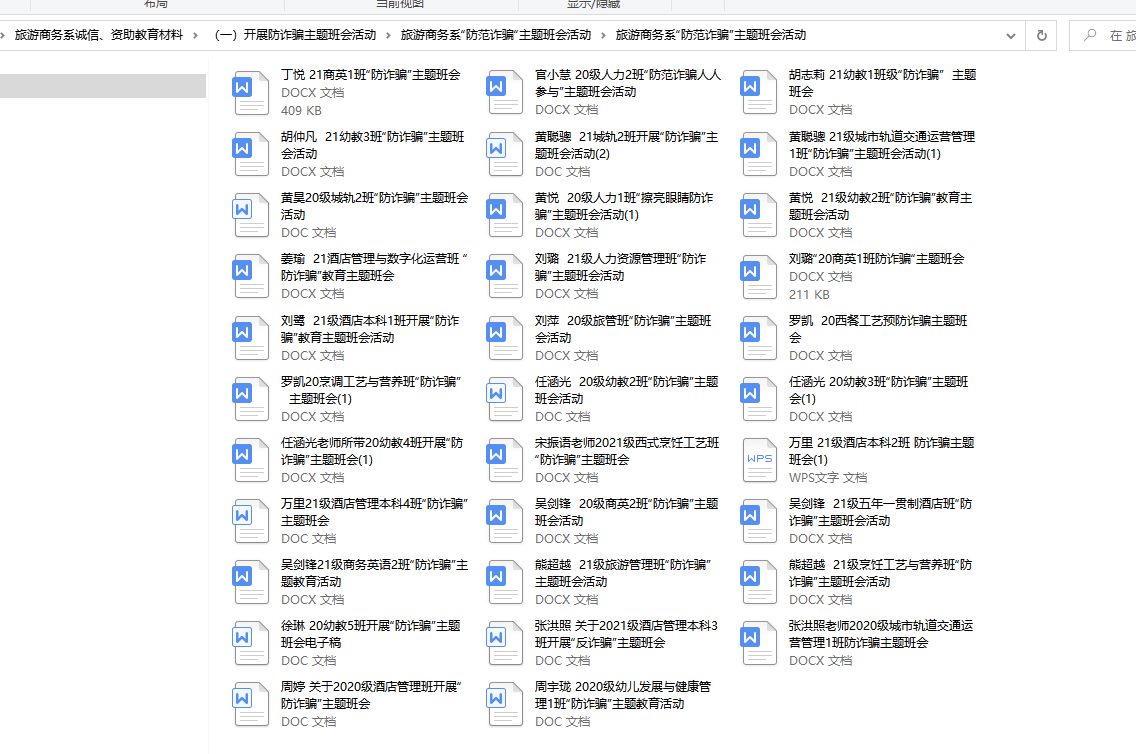
Task: Select the 胡志莉 21幼教1班 file icon
Action: pyautogui.click(x=759, y=92)
